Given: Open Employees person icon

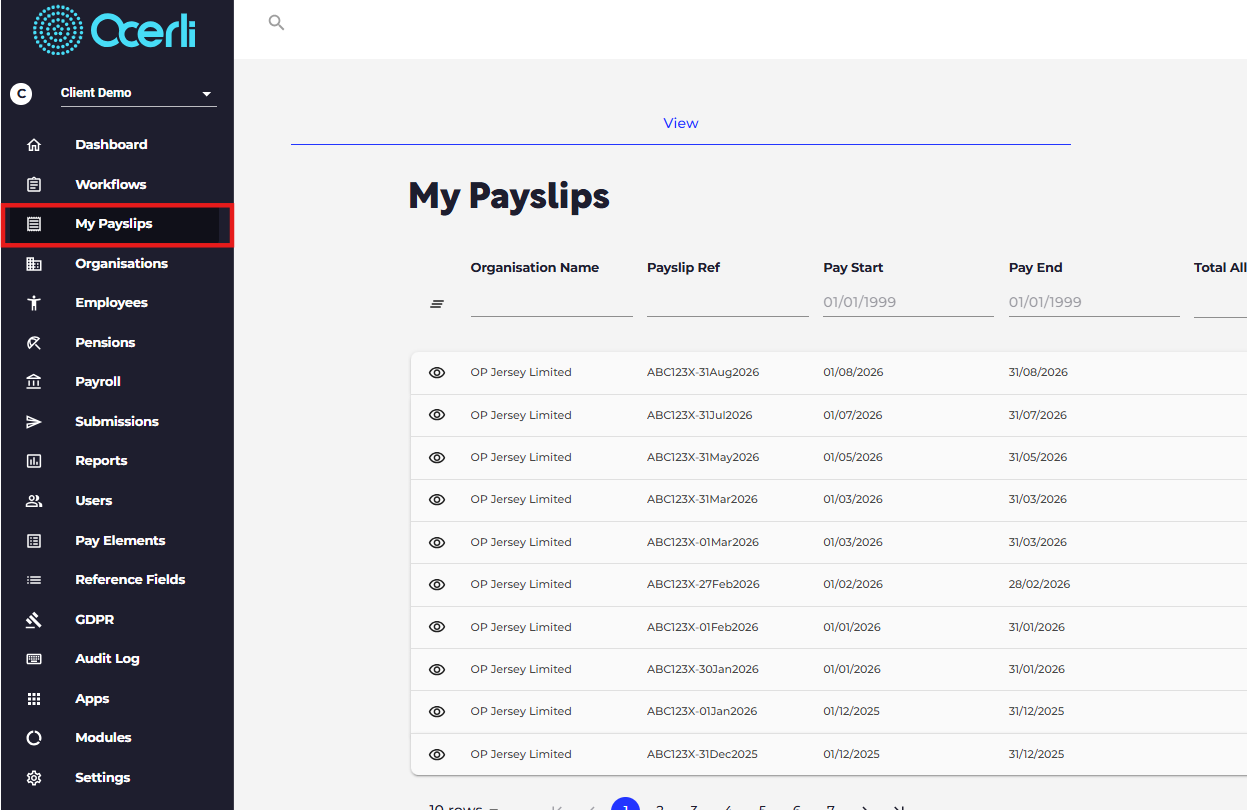Looking at the screenshot, I should [34, 303].
